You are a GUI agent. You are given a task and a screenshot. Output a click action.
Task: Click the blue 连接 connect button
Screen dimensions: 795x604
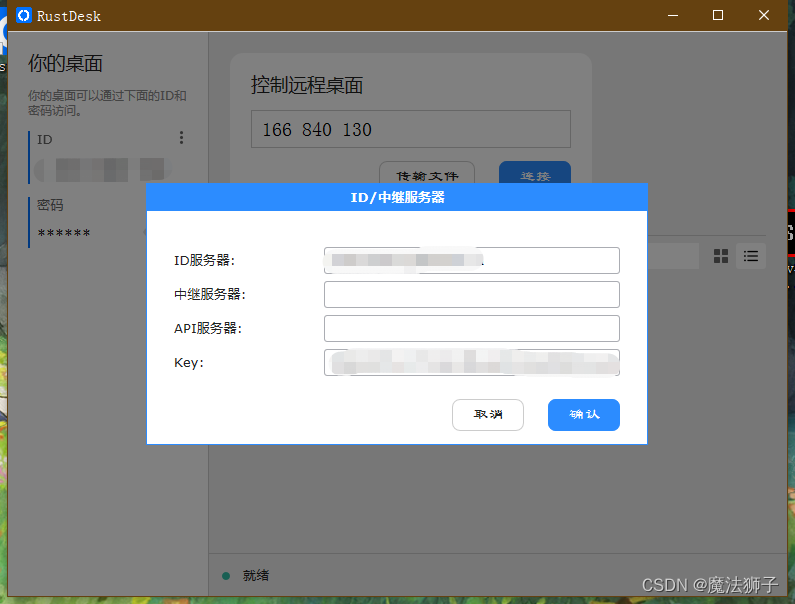tap(535, 173)
